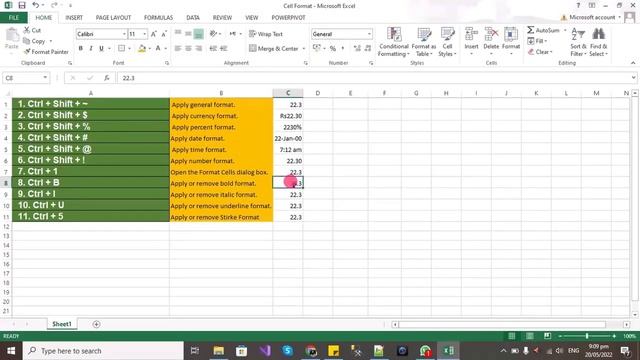Screen dimensions: 640x360
Task: Open the font size dropdown
Action: 144,34
